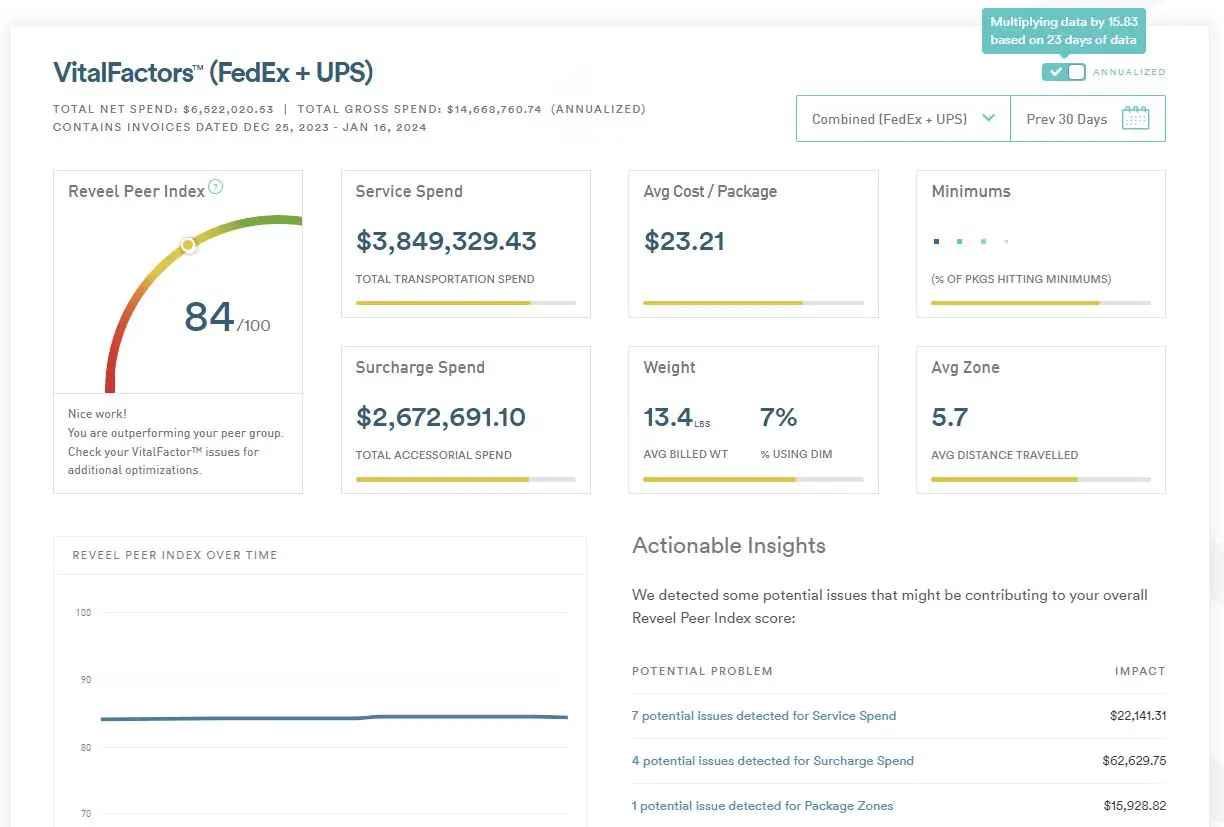1224x827 pixels.
Task: Click the Actionable Insights heading
Action: 729,546
